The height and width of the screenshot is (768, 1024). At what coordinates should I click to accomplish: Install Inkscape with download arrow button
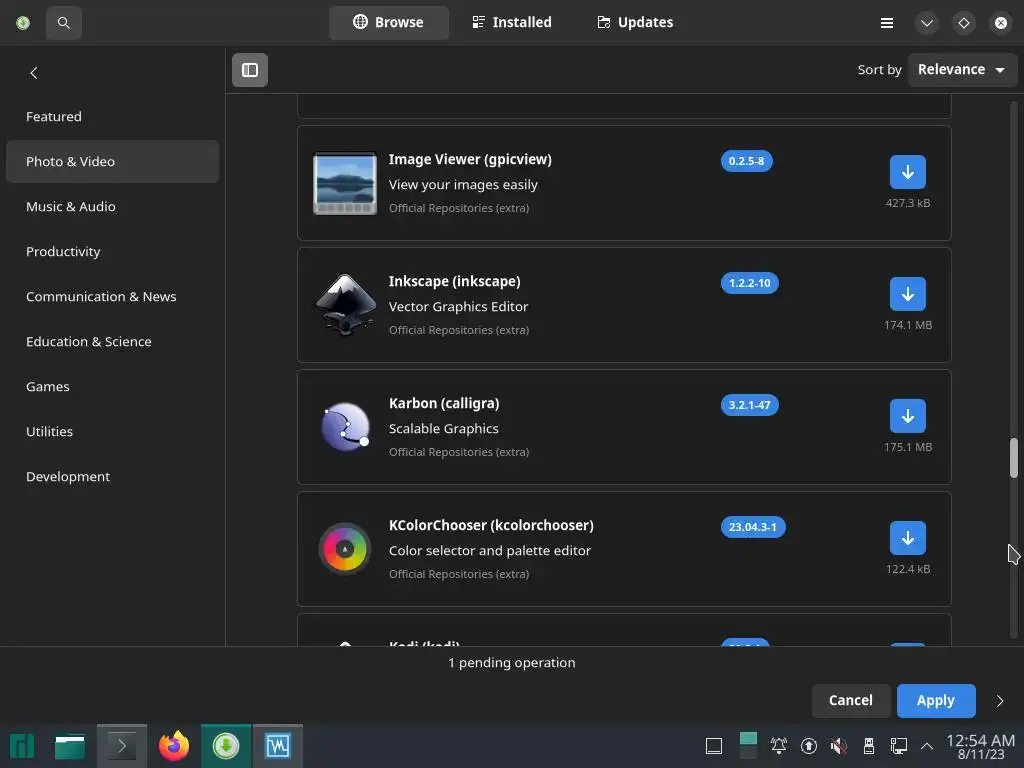[x=907, y=294]
